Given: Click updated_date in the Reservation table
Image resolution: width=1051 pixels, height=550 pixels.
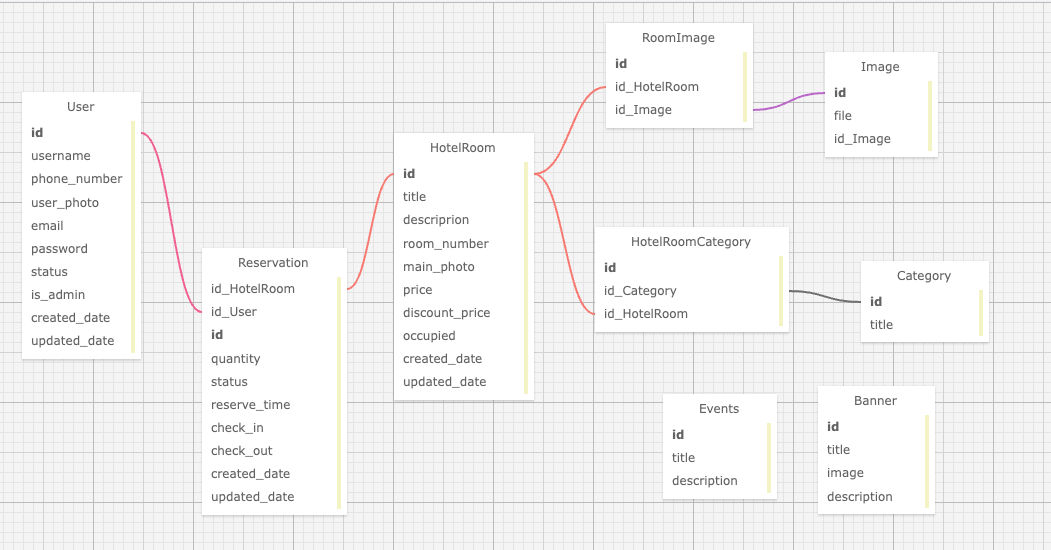Looking at the screenshot, I should point(253,496).
